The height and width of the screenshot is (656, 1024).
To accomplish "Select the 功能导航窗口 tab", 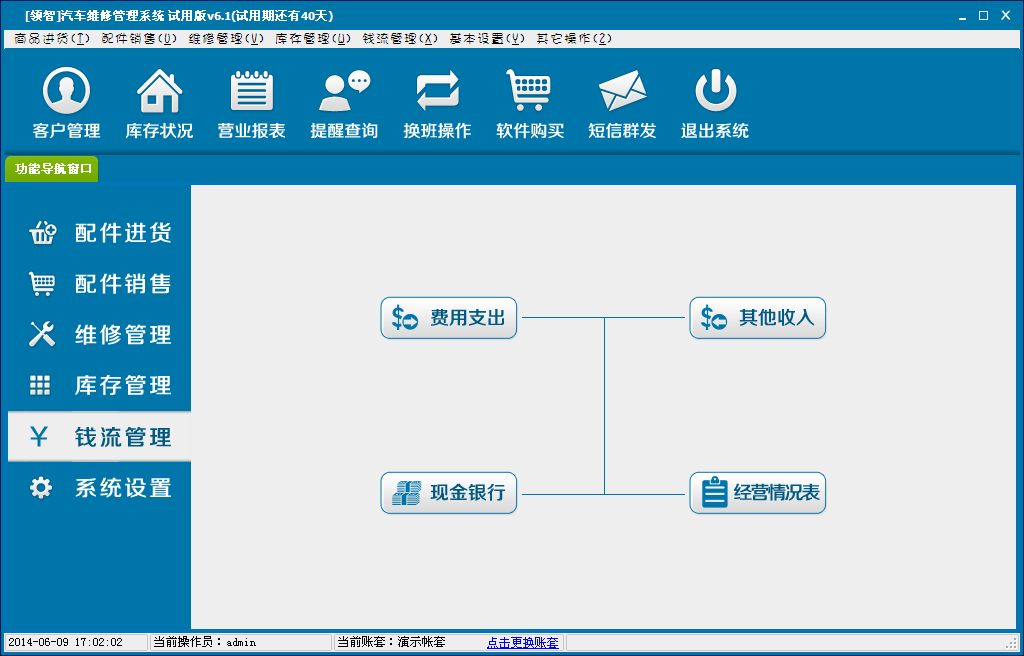I will (x=53, y=169).
